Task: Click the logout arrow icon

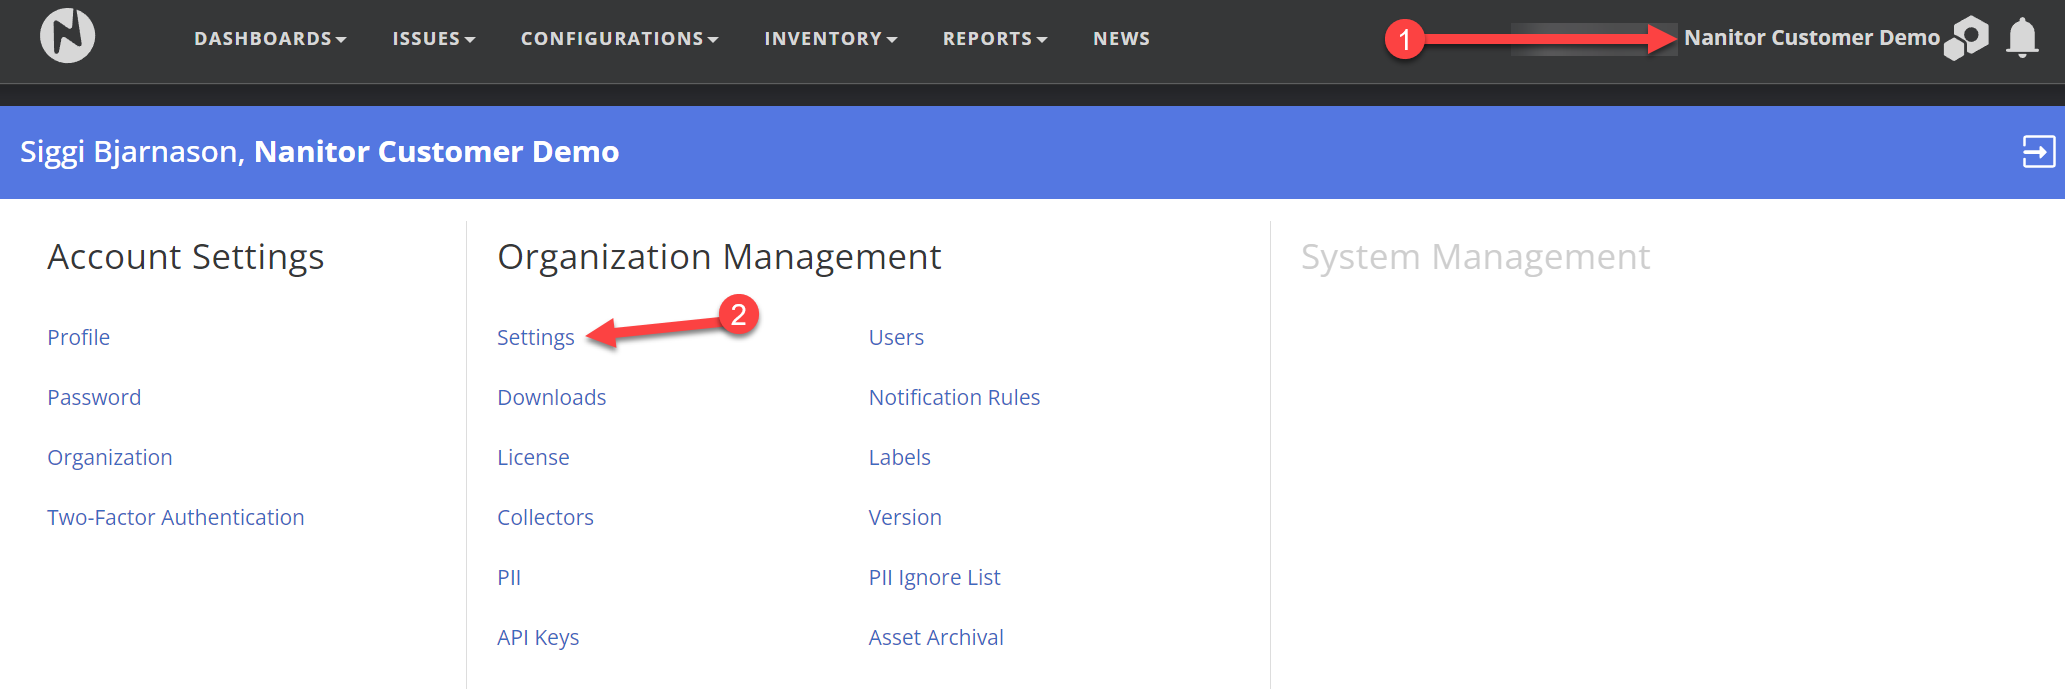Action: click(x=2038, y=152)
